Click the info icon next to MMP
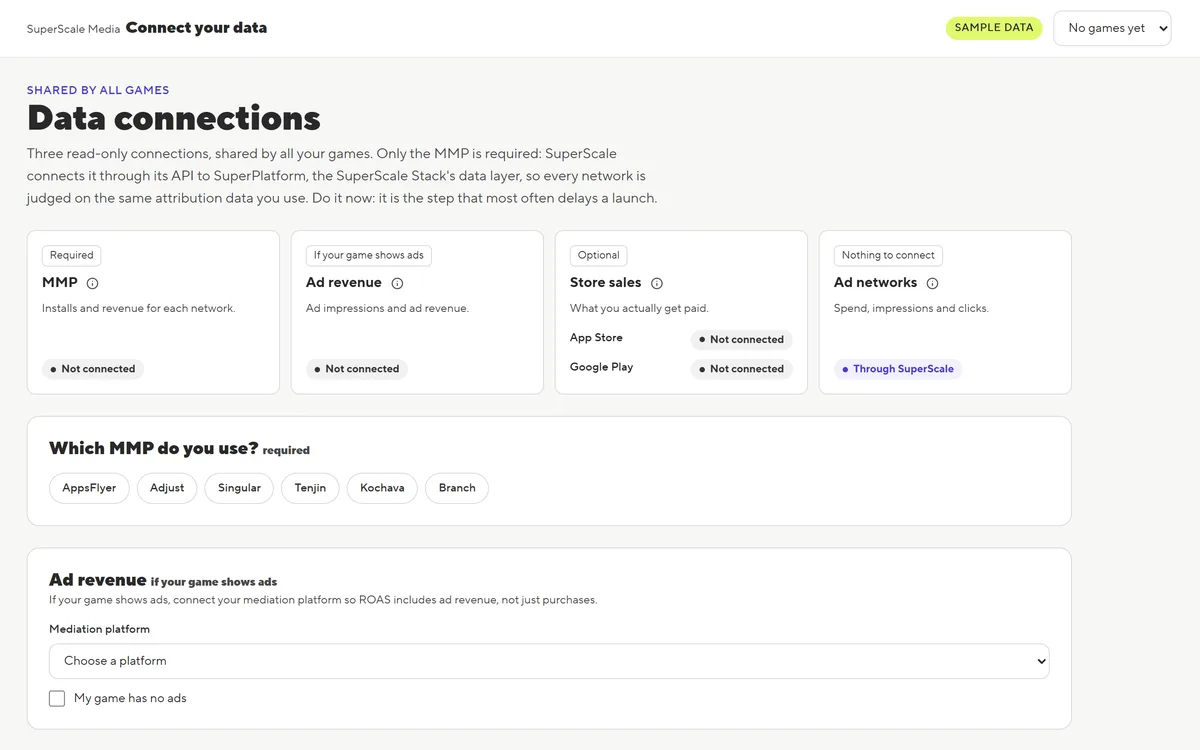Viewport: 1200px width, 750px height. 93,283
